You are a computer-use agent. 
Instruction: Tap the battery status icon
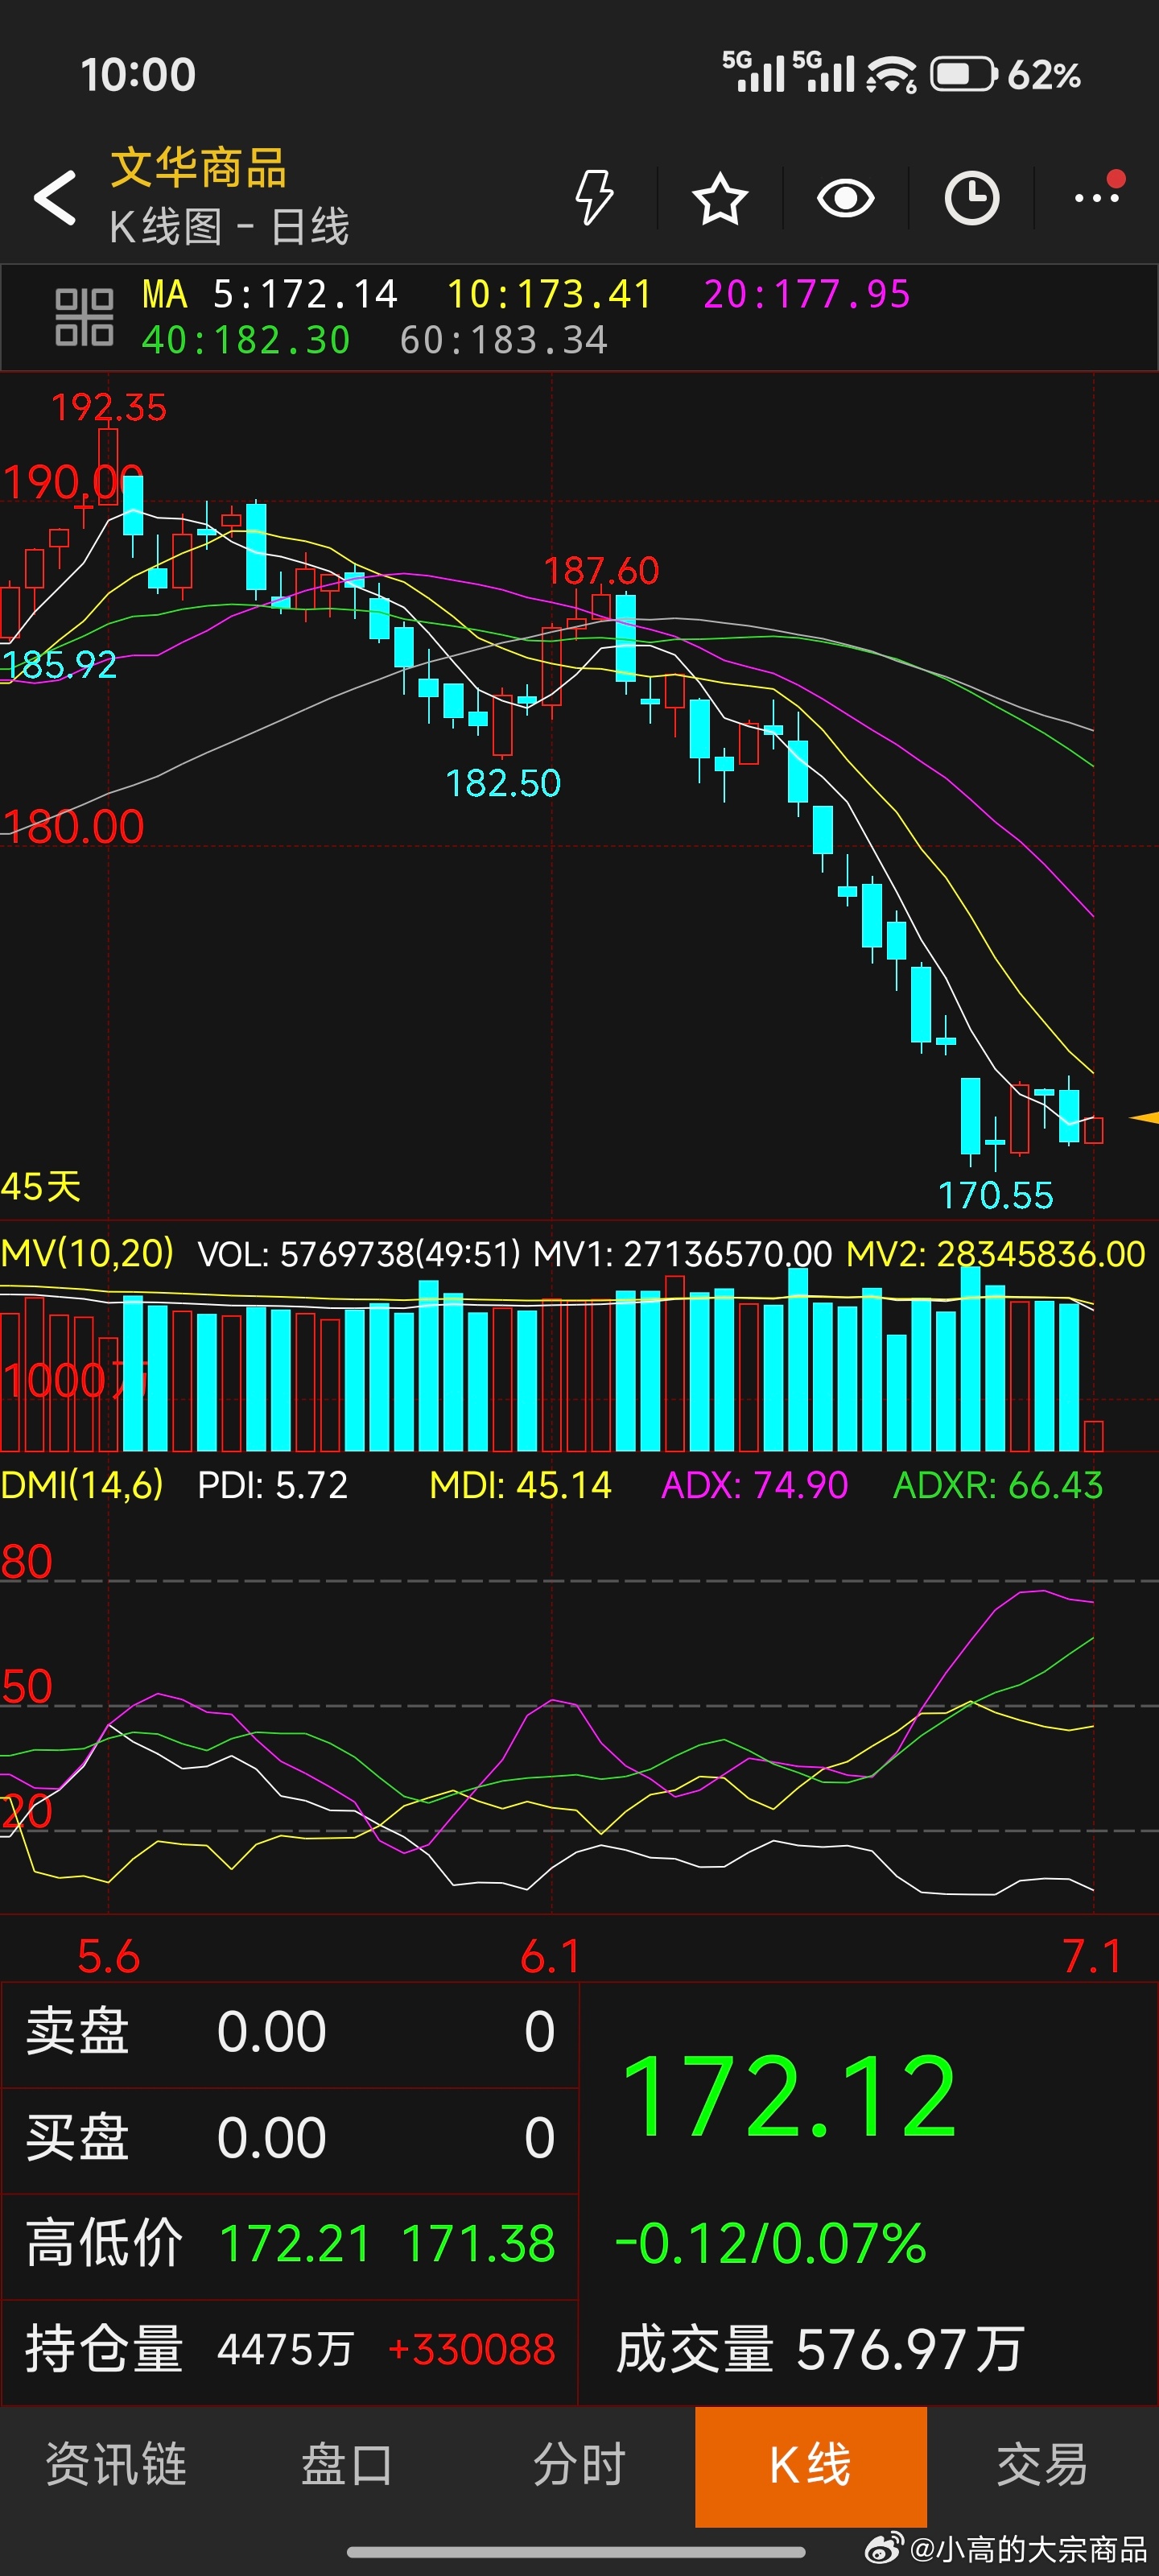(964, 75)
